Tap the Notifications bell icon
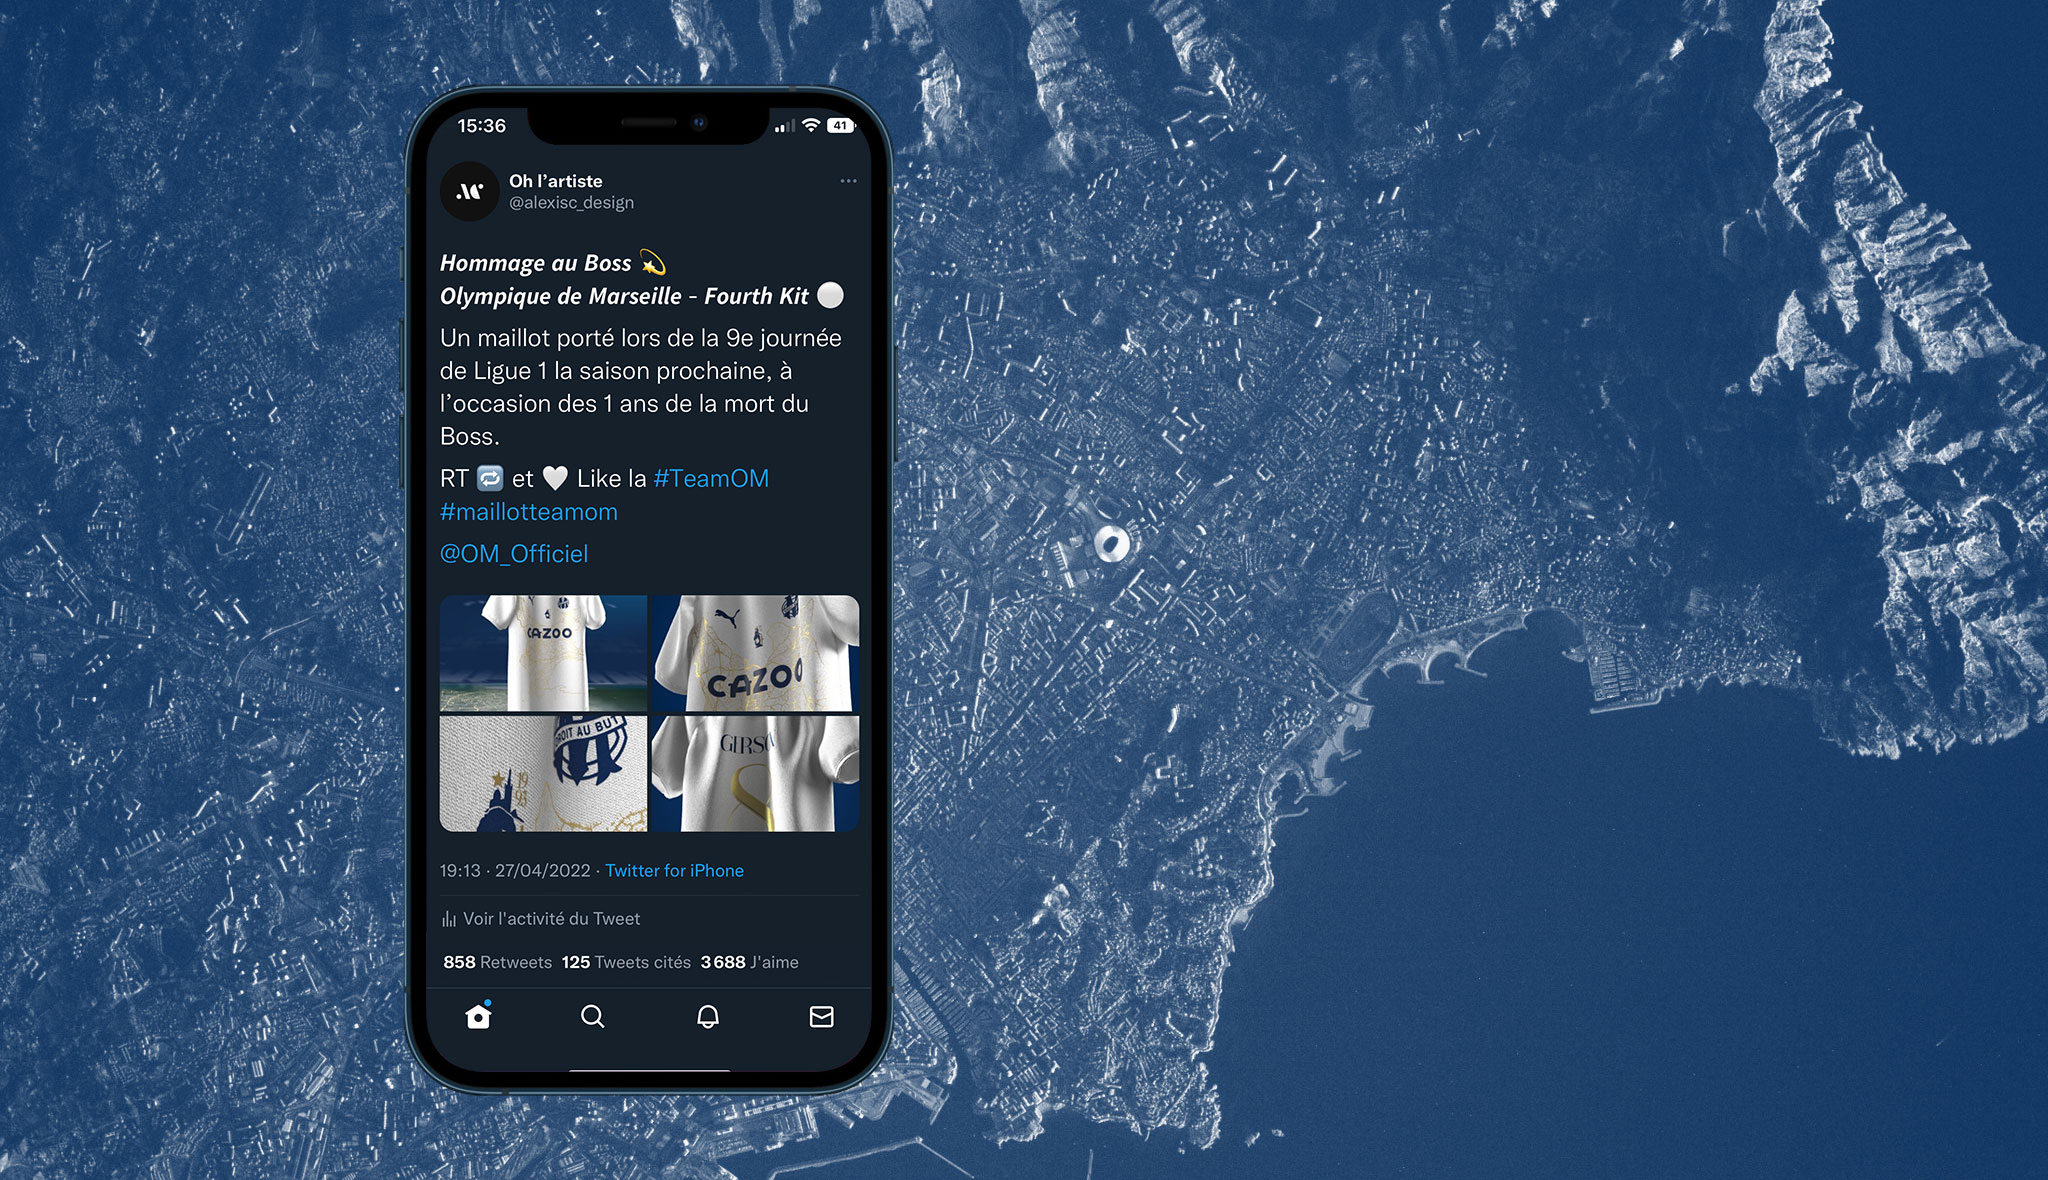2048x1180 pixels. click(x=708, y=1017)
